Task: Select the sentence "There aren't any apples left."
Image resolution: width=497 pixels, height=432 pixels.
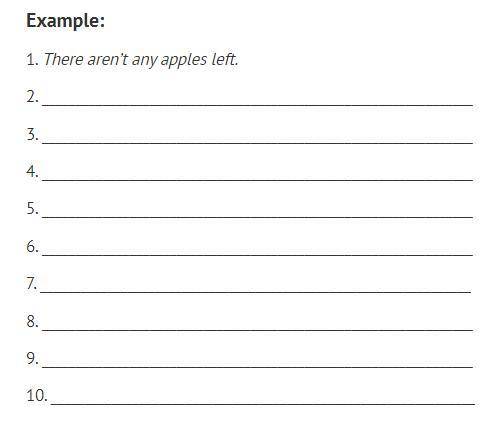Action: [x=141, y=60]
